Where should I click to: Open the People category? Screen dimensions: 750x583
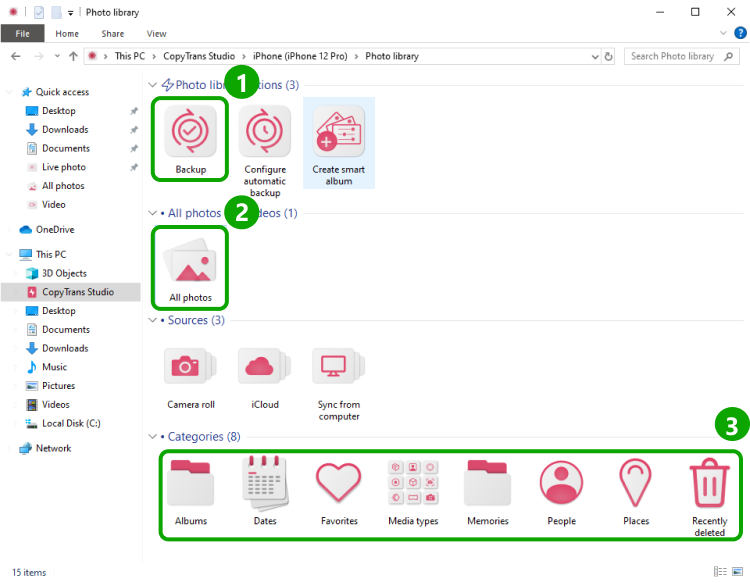(562, 483)
